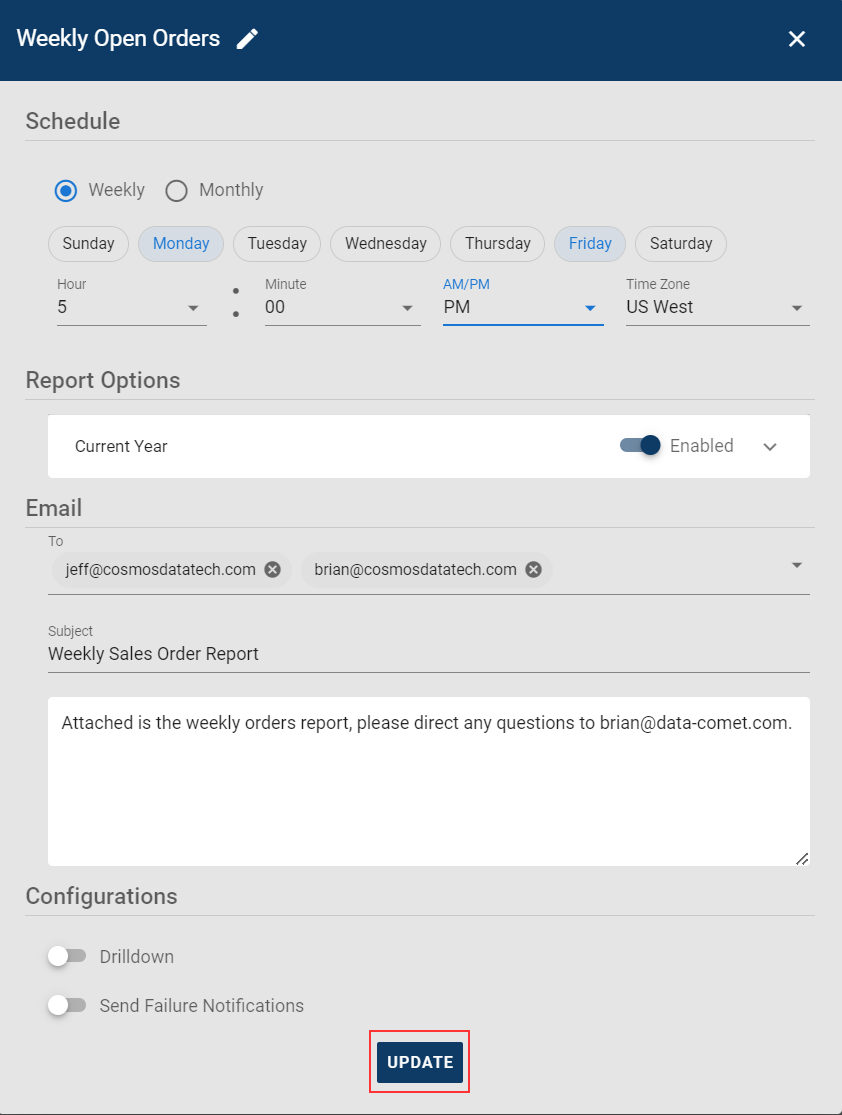
Task: Open the email recipients dropdown
Action: click(x=797, y=564)
